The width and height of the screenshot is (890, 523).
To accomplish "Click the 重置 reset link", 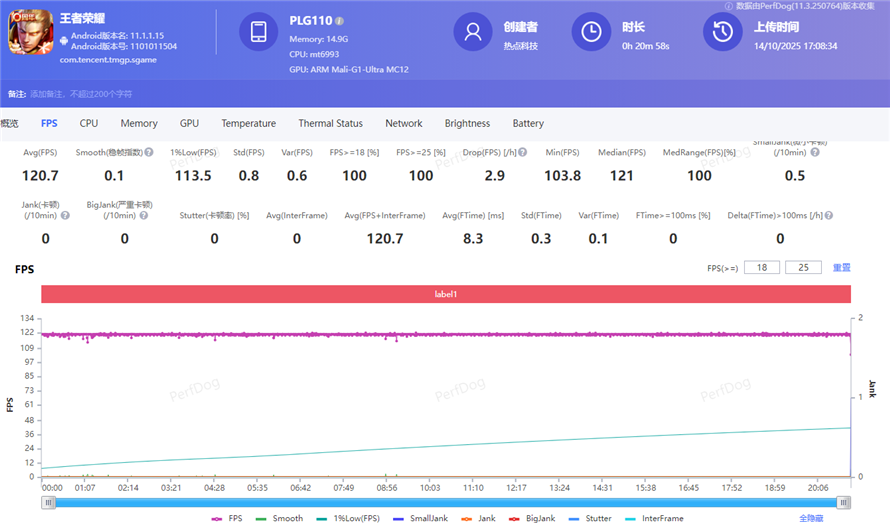I will click(842, 268).
